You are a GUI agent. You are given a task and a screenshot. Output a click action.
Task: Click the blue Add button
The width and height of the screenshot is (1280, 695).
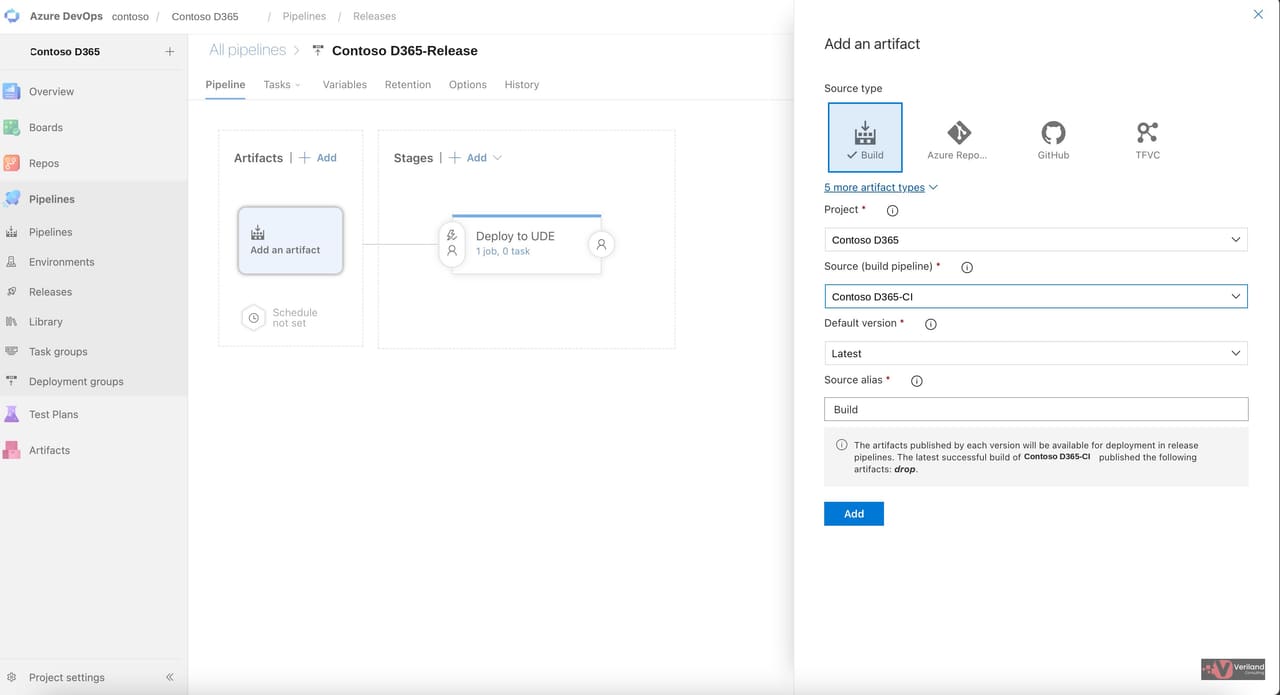[x=854, y=513]
